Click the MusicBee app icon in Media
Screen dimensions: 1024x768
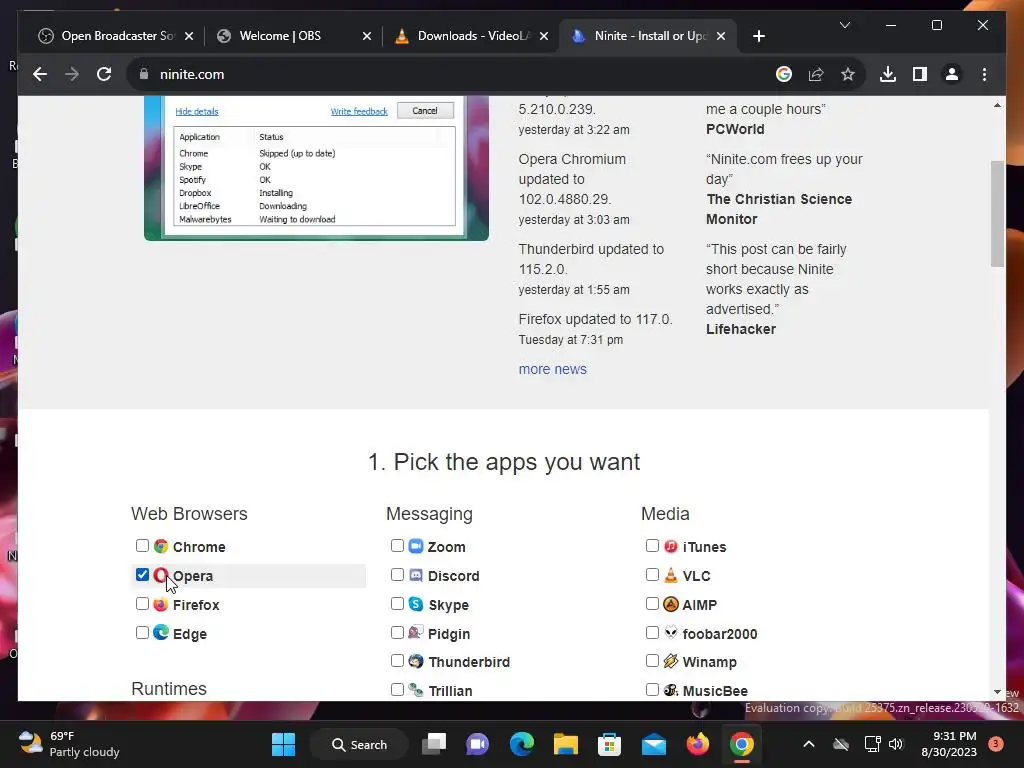tap(671, 690)
